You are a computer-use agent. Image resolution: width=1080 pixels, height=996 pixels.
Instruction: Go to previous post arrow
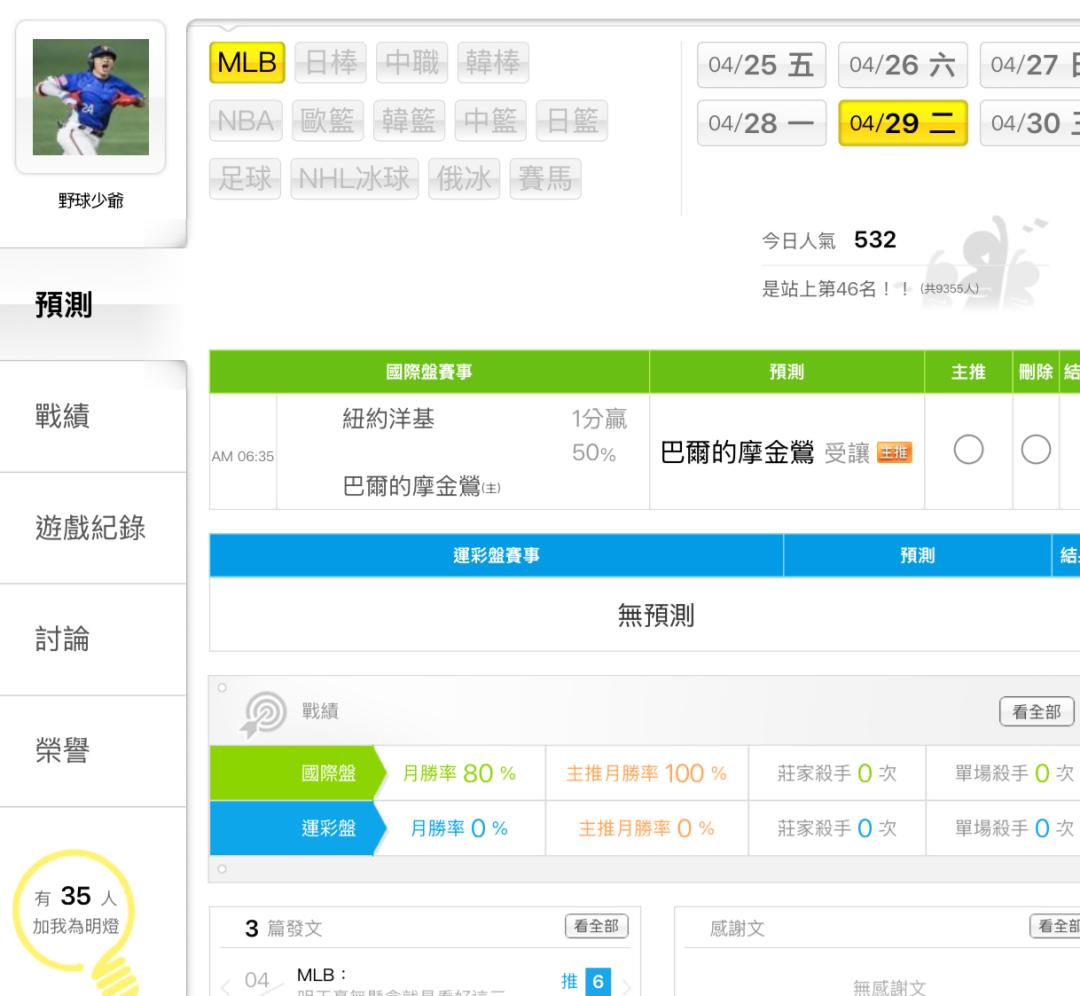tap(226, 986)
